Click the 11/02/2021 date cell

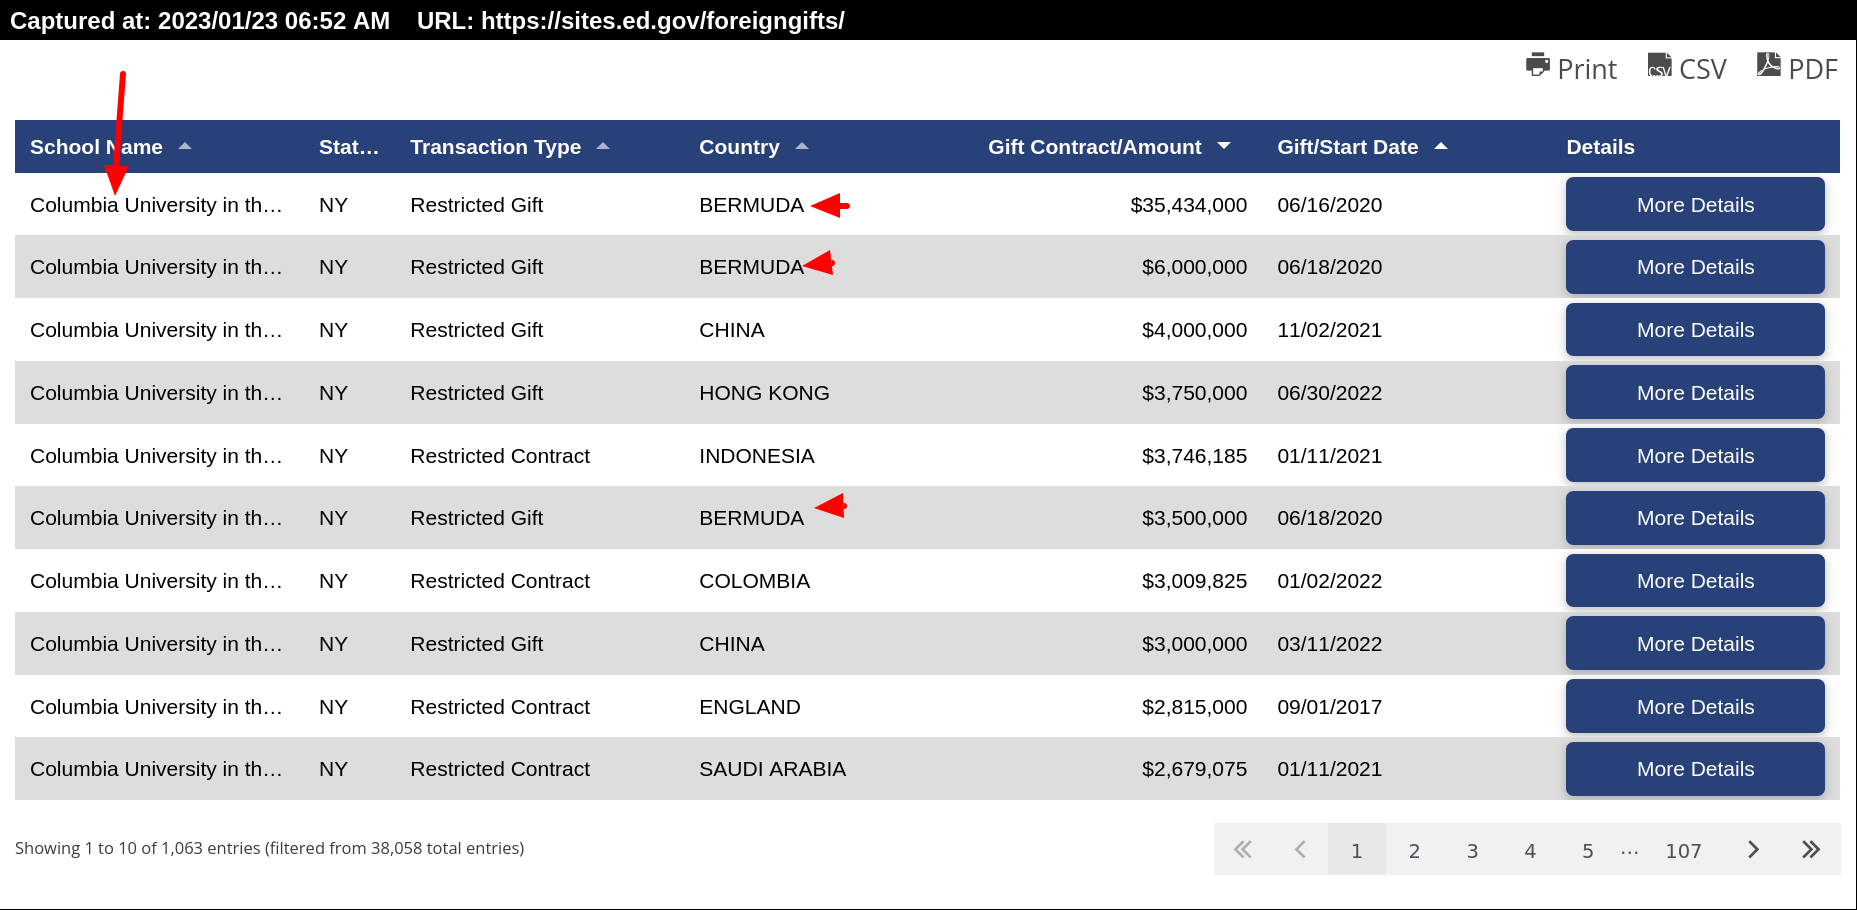point(1329,330)
